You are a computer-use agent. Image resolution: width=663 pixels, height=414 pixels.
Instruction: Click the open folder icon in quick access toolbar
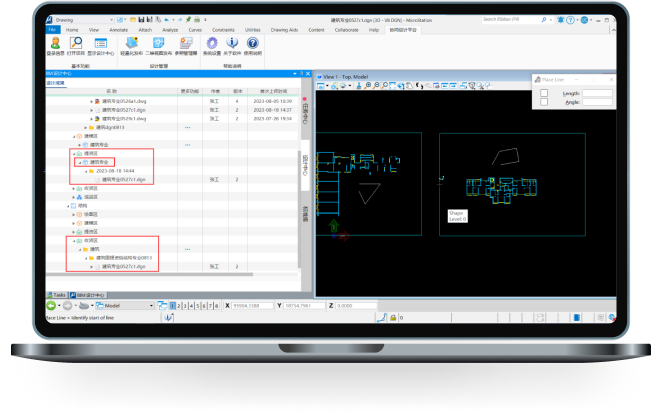[133, 19]
